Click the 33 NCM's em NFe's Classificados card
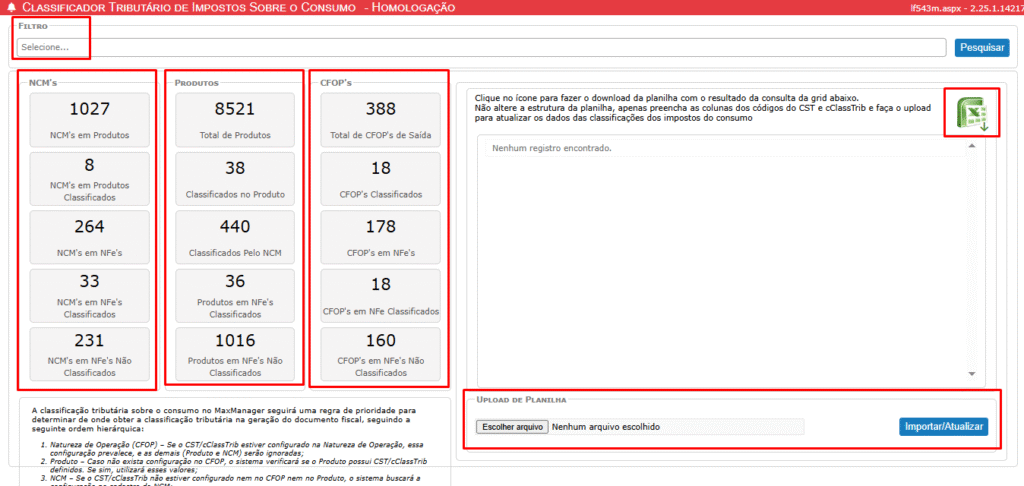The height and width of the screenshot is (486, 1024). pyautogui.click(x=89, y=294)
